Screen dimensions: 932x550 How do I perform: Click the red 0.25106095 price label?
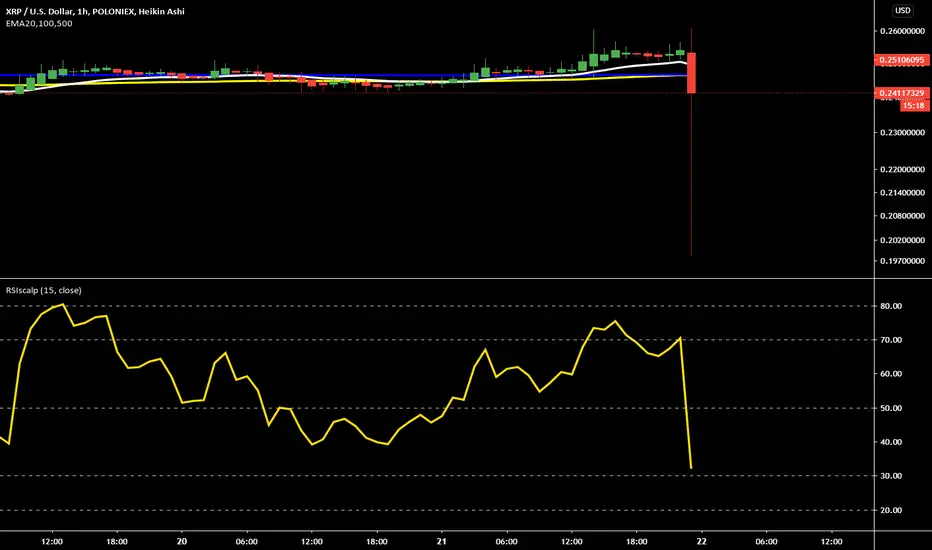tap(902, 60)
